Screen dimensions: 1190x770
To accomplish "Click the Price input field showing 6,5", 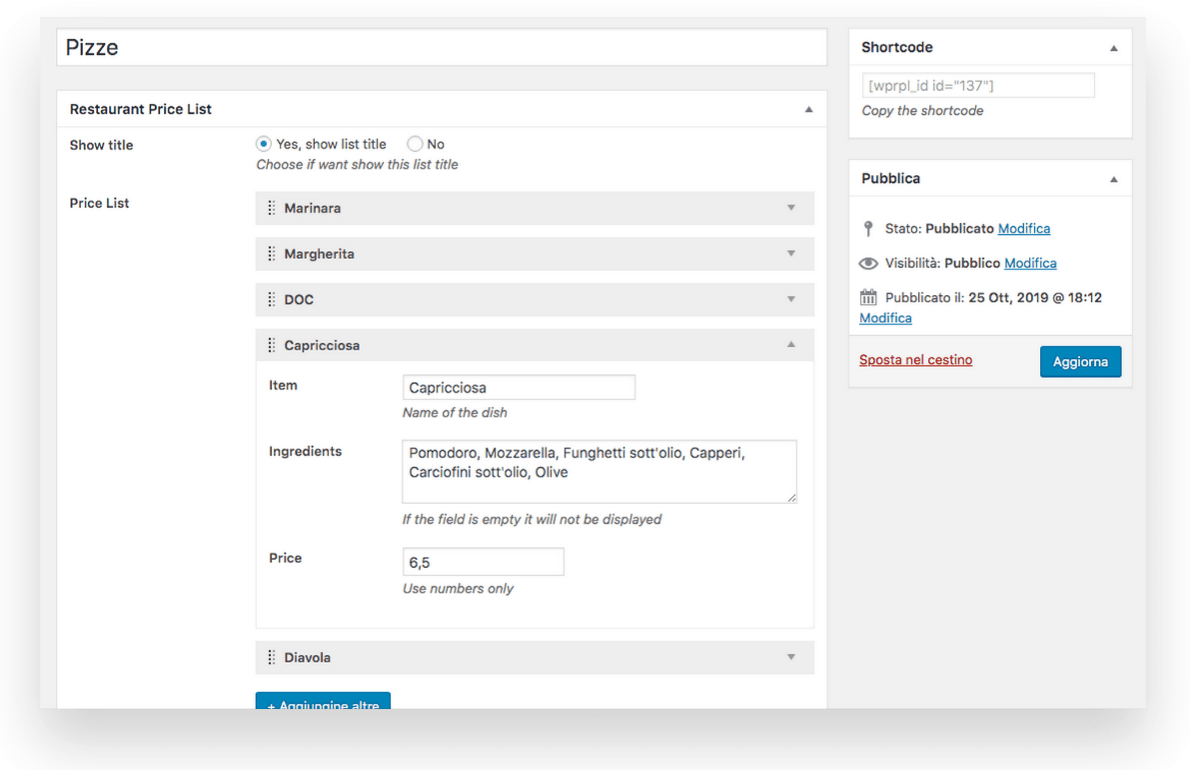I will (x=483, y=562).
